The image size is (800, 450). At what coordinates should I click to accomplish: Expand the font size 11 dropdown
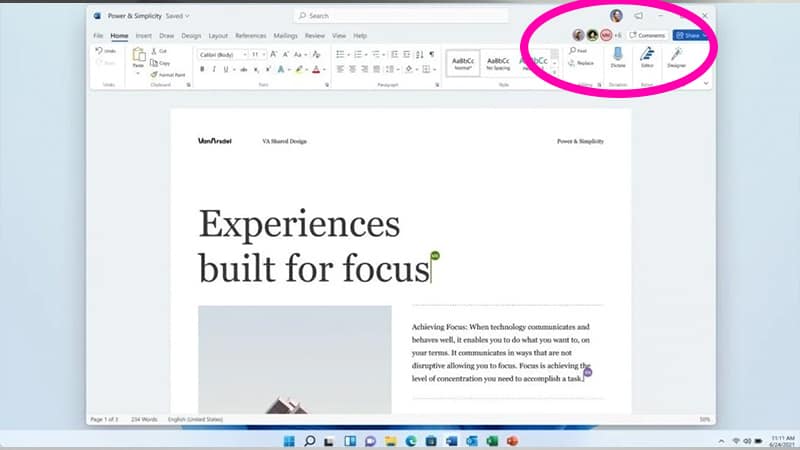(257, 54)
